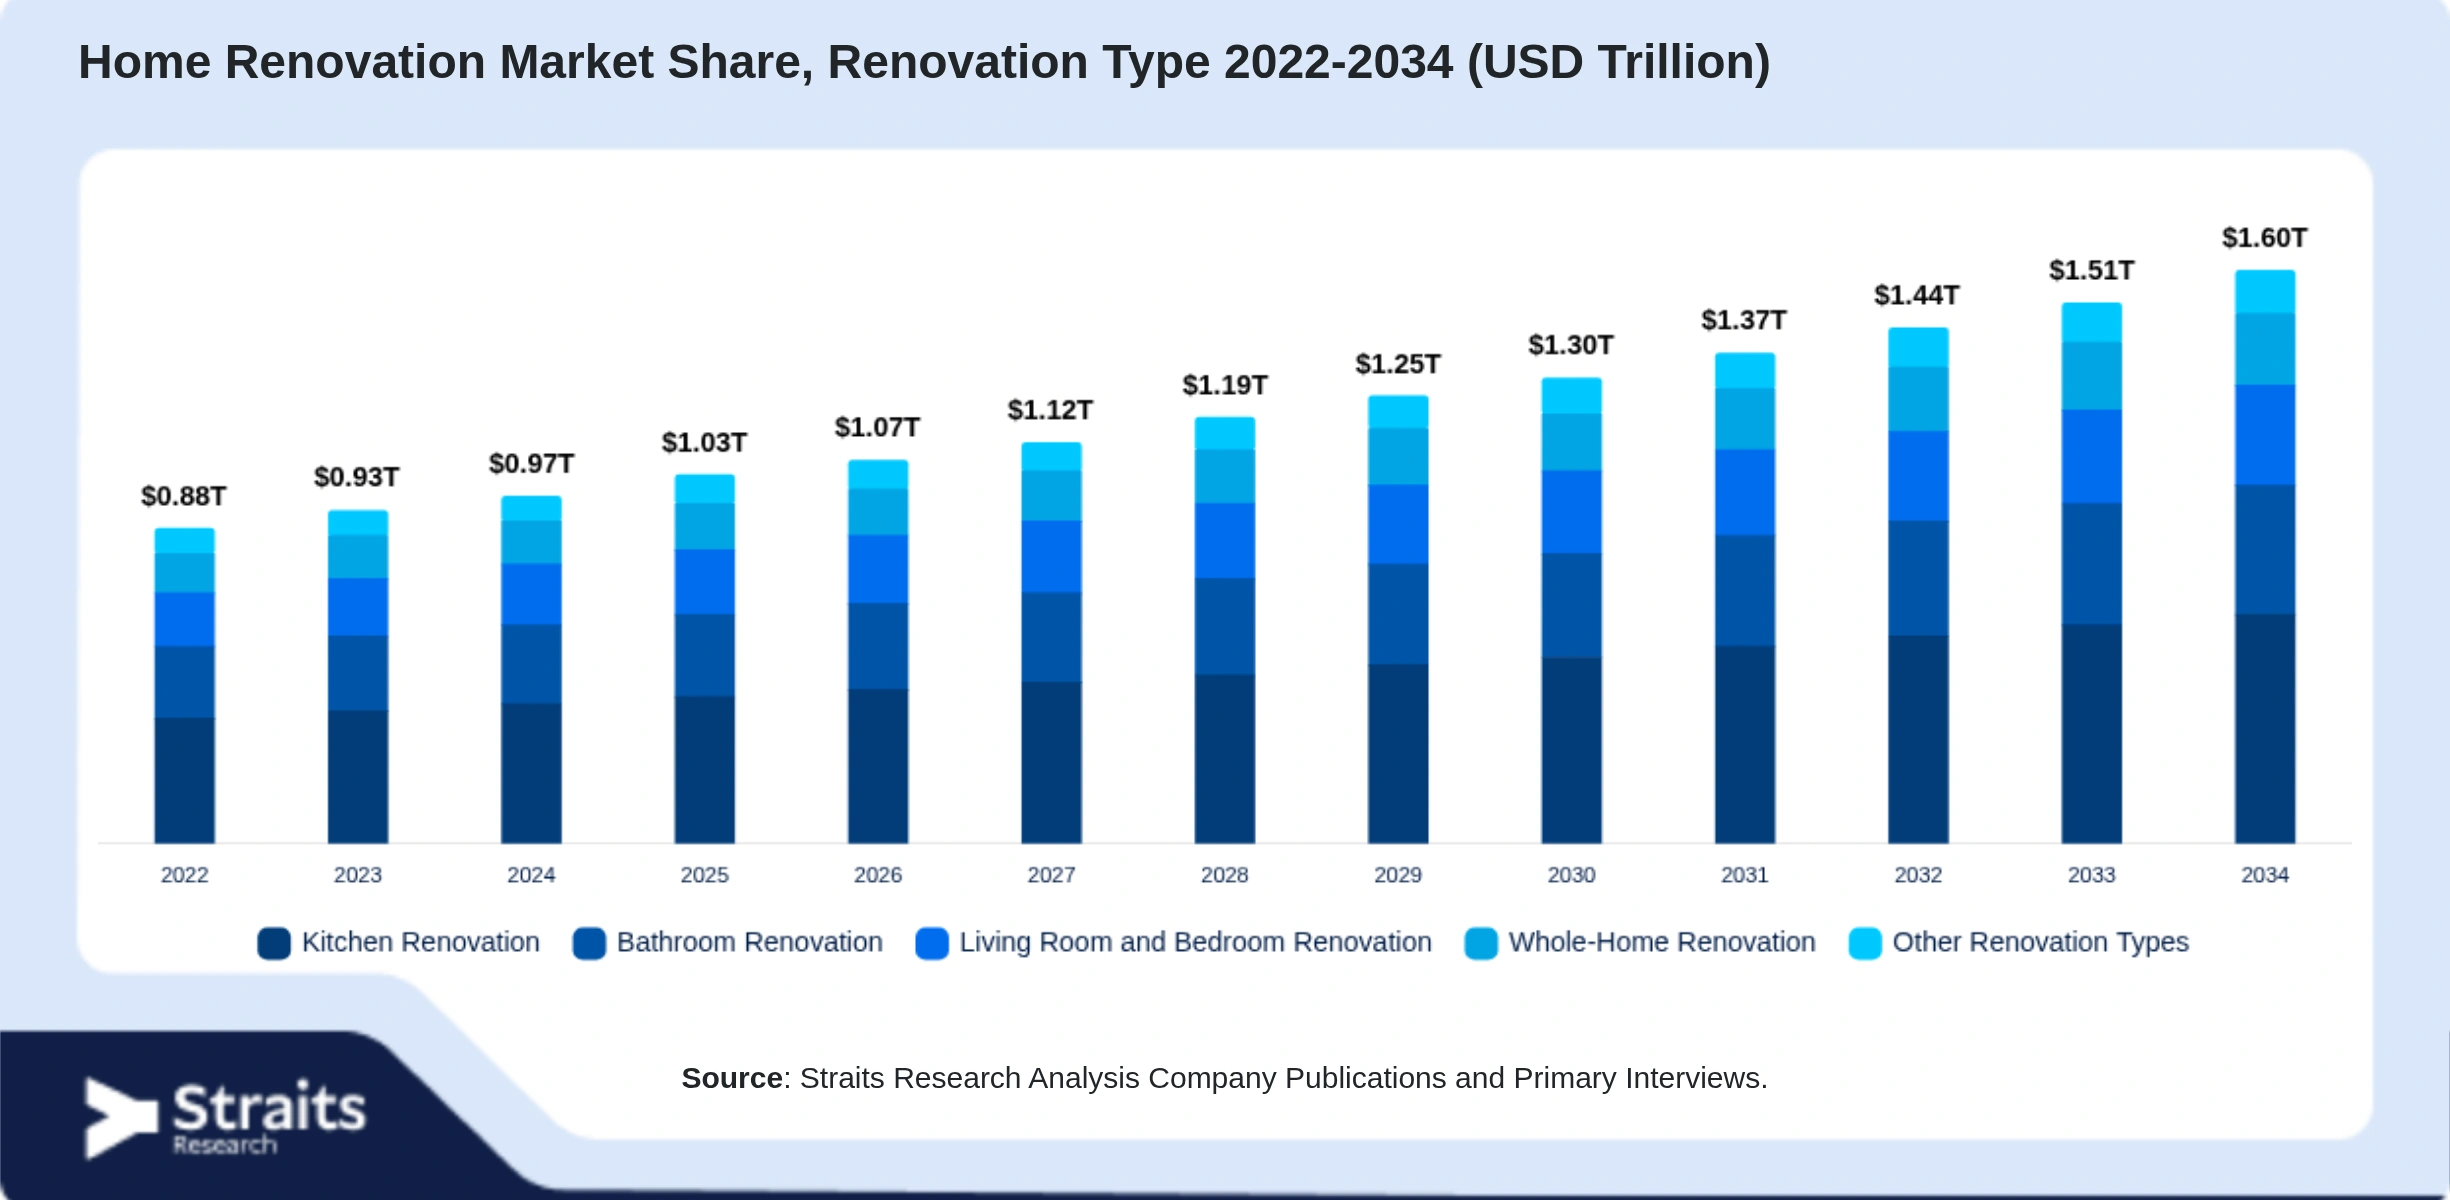Click the $1.44T value label
Viewport: 2450px width, 1200px height.
click(1917, 295)
